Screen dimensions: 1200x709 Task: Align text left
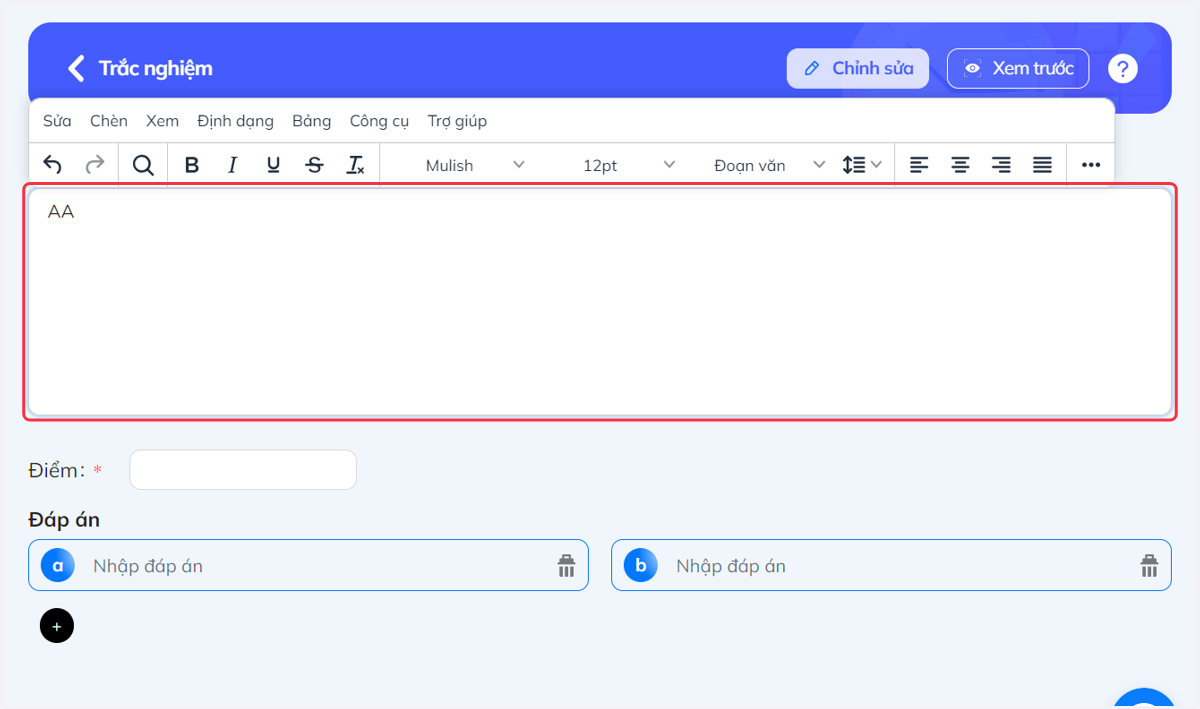(x=919, y=165)
